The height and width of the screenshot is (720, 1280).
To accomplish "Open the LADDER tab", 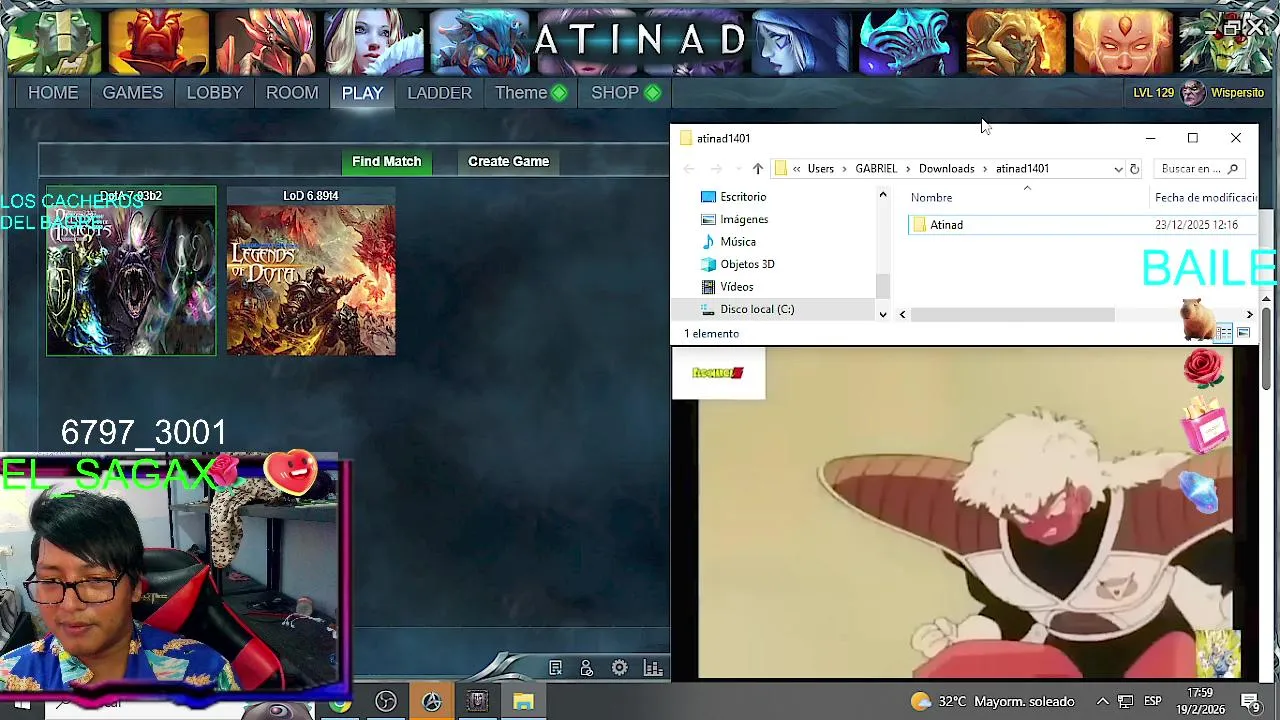I will click(x=439, y=92).
